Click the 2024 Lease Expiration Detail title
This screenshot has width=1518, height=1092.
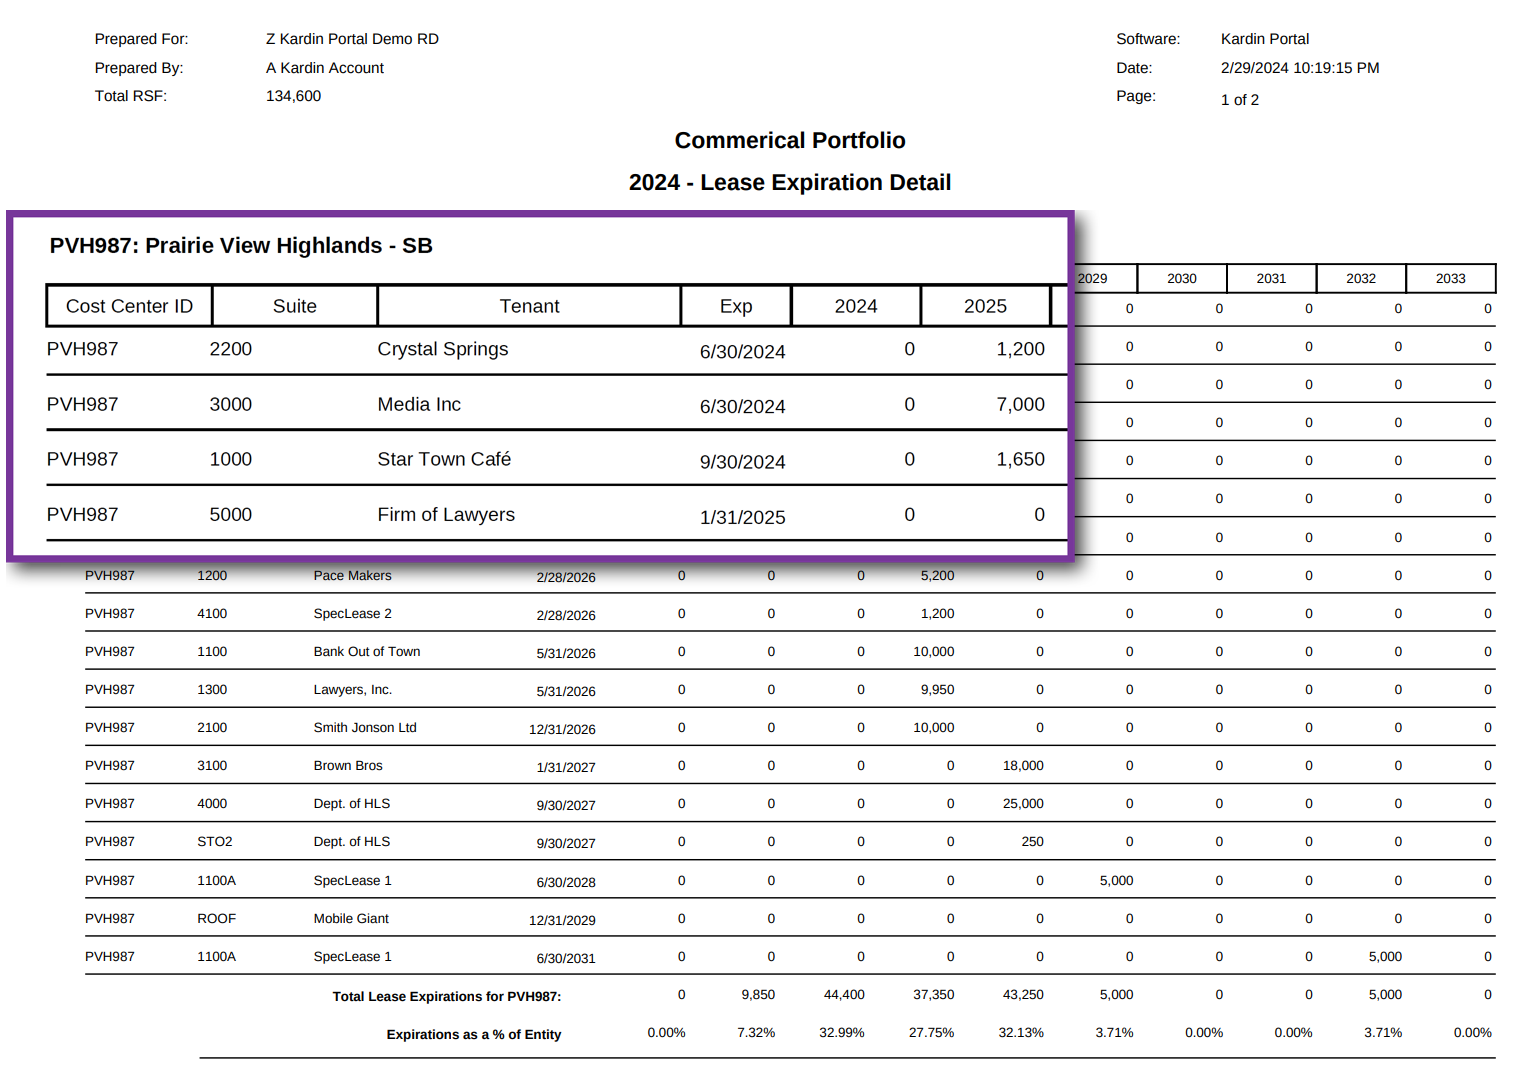(789, 182)
